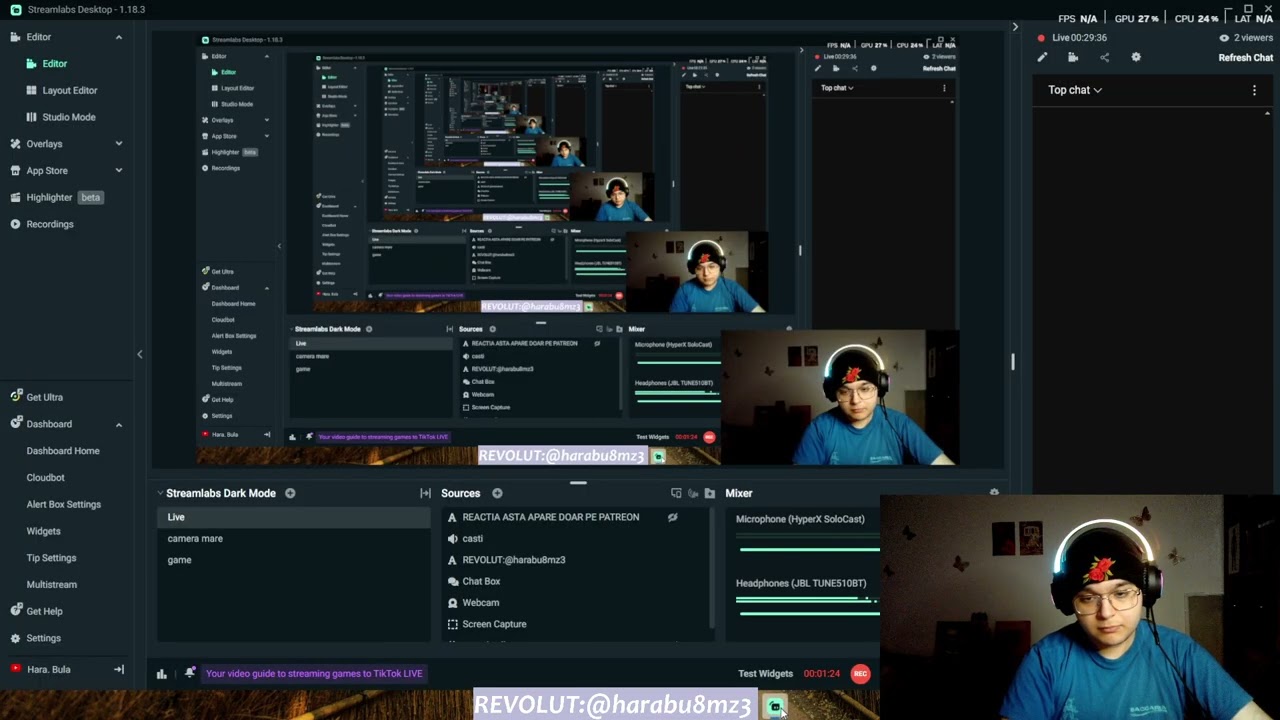The image size is (1280, 720).
Task: Open the chat panel gear settings
Action: (x=1136, y=57)
